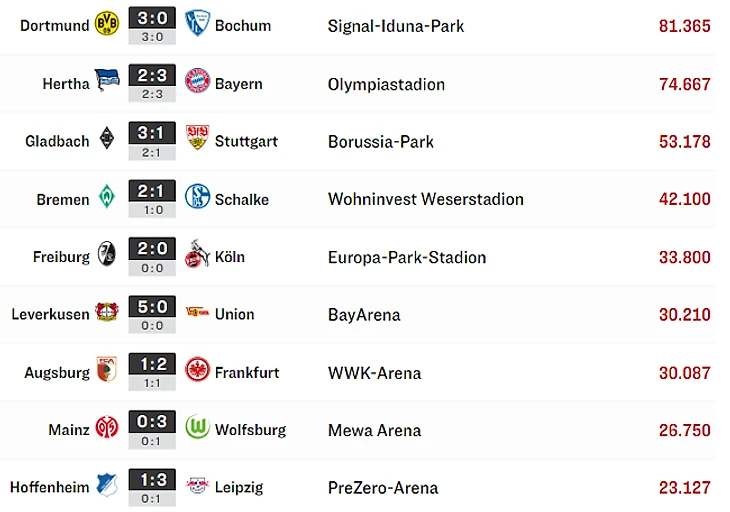Open the Leverkusen vs Union 5:0 result

[152, 306]
